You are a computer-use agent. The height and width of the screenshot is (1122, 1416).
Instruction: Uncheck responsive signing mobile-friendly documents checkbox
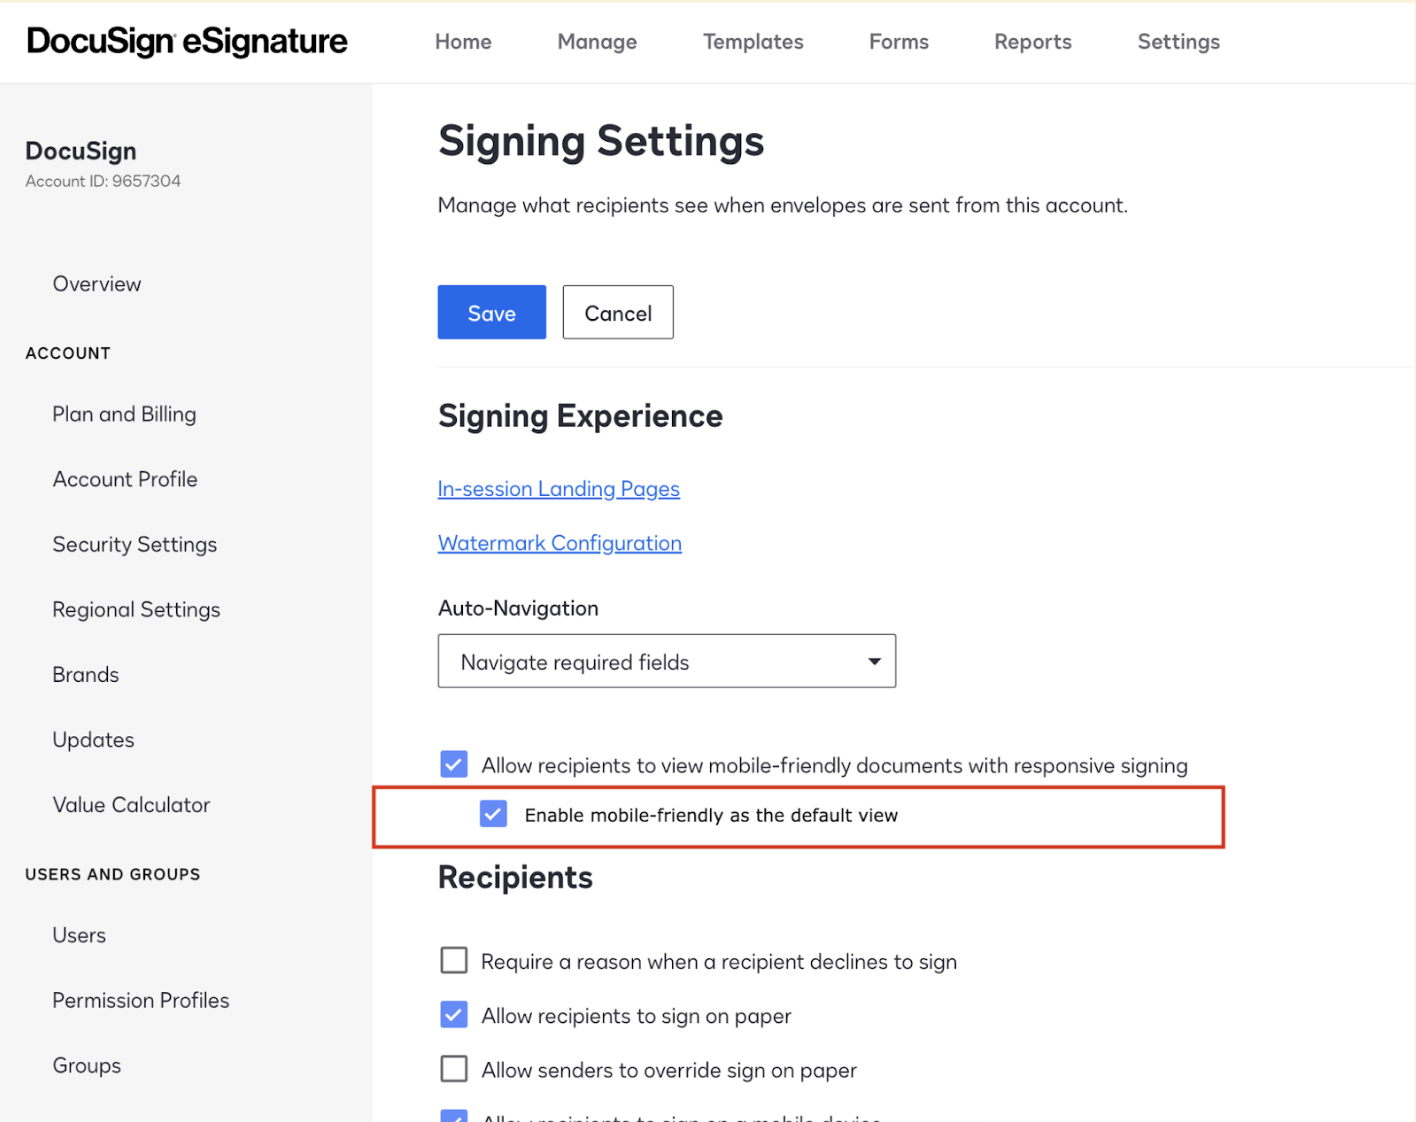[x=454, y=765]
